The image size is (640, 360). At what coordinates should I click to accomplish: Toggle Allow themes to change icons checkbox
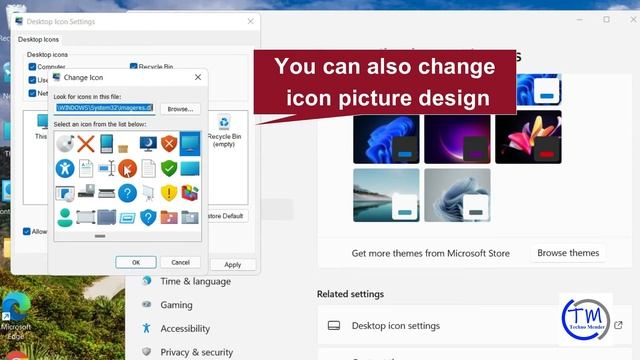coord(27,231)
